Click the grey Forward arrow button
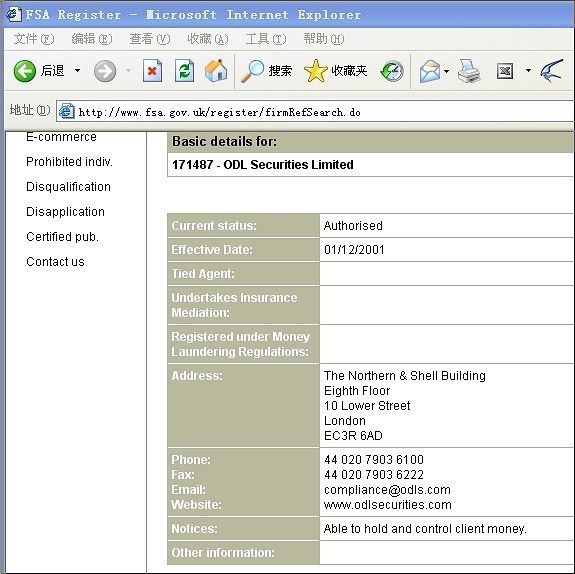575x574 pixels. pyautogui.click(x=105, y=71)
